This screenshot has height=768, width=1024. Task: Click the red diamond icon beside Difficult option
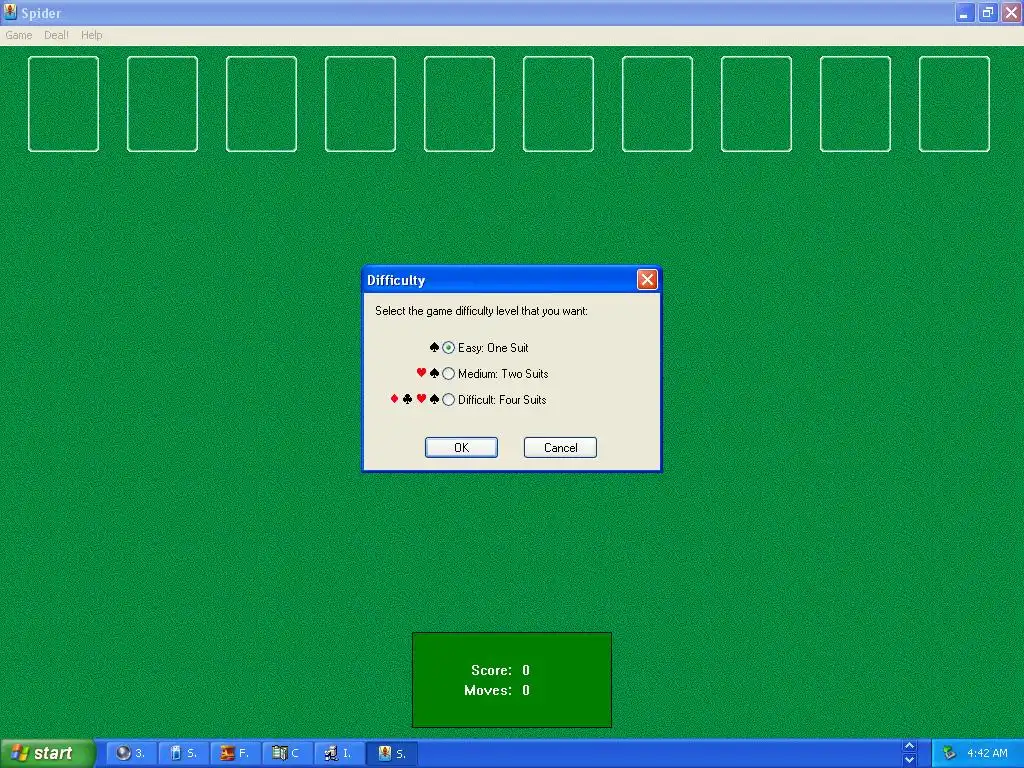(394, 399)
